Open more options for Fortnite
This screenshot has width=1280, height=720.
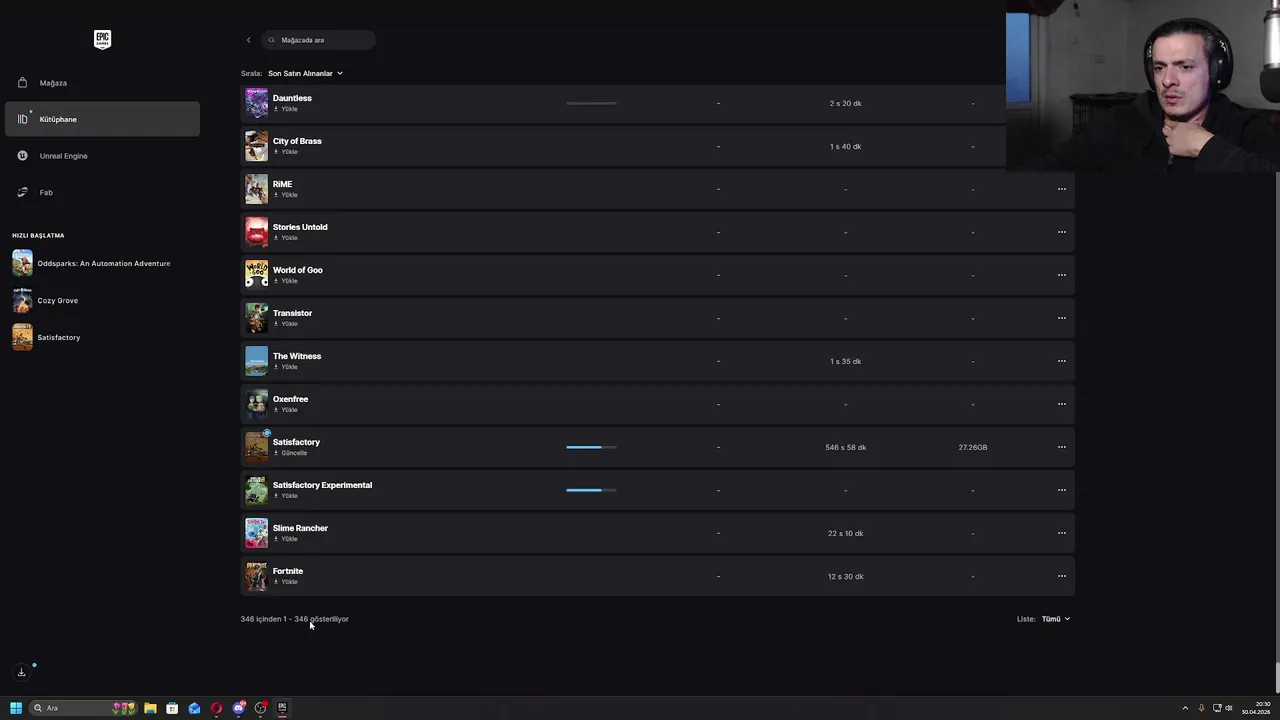click(1061, 576)
